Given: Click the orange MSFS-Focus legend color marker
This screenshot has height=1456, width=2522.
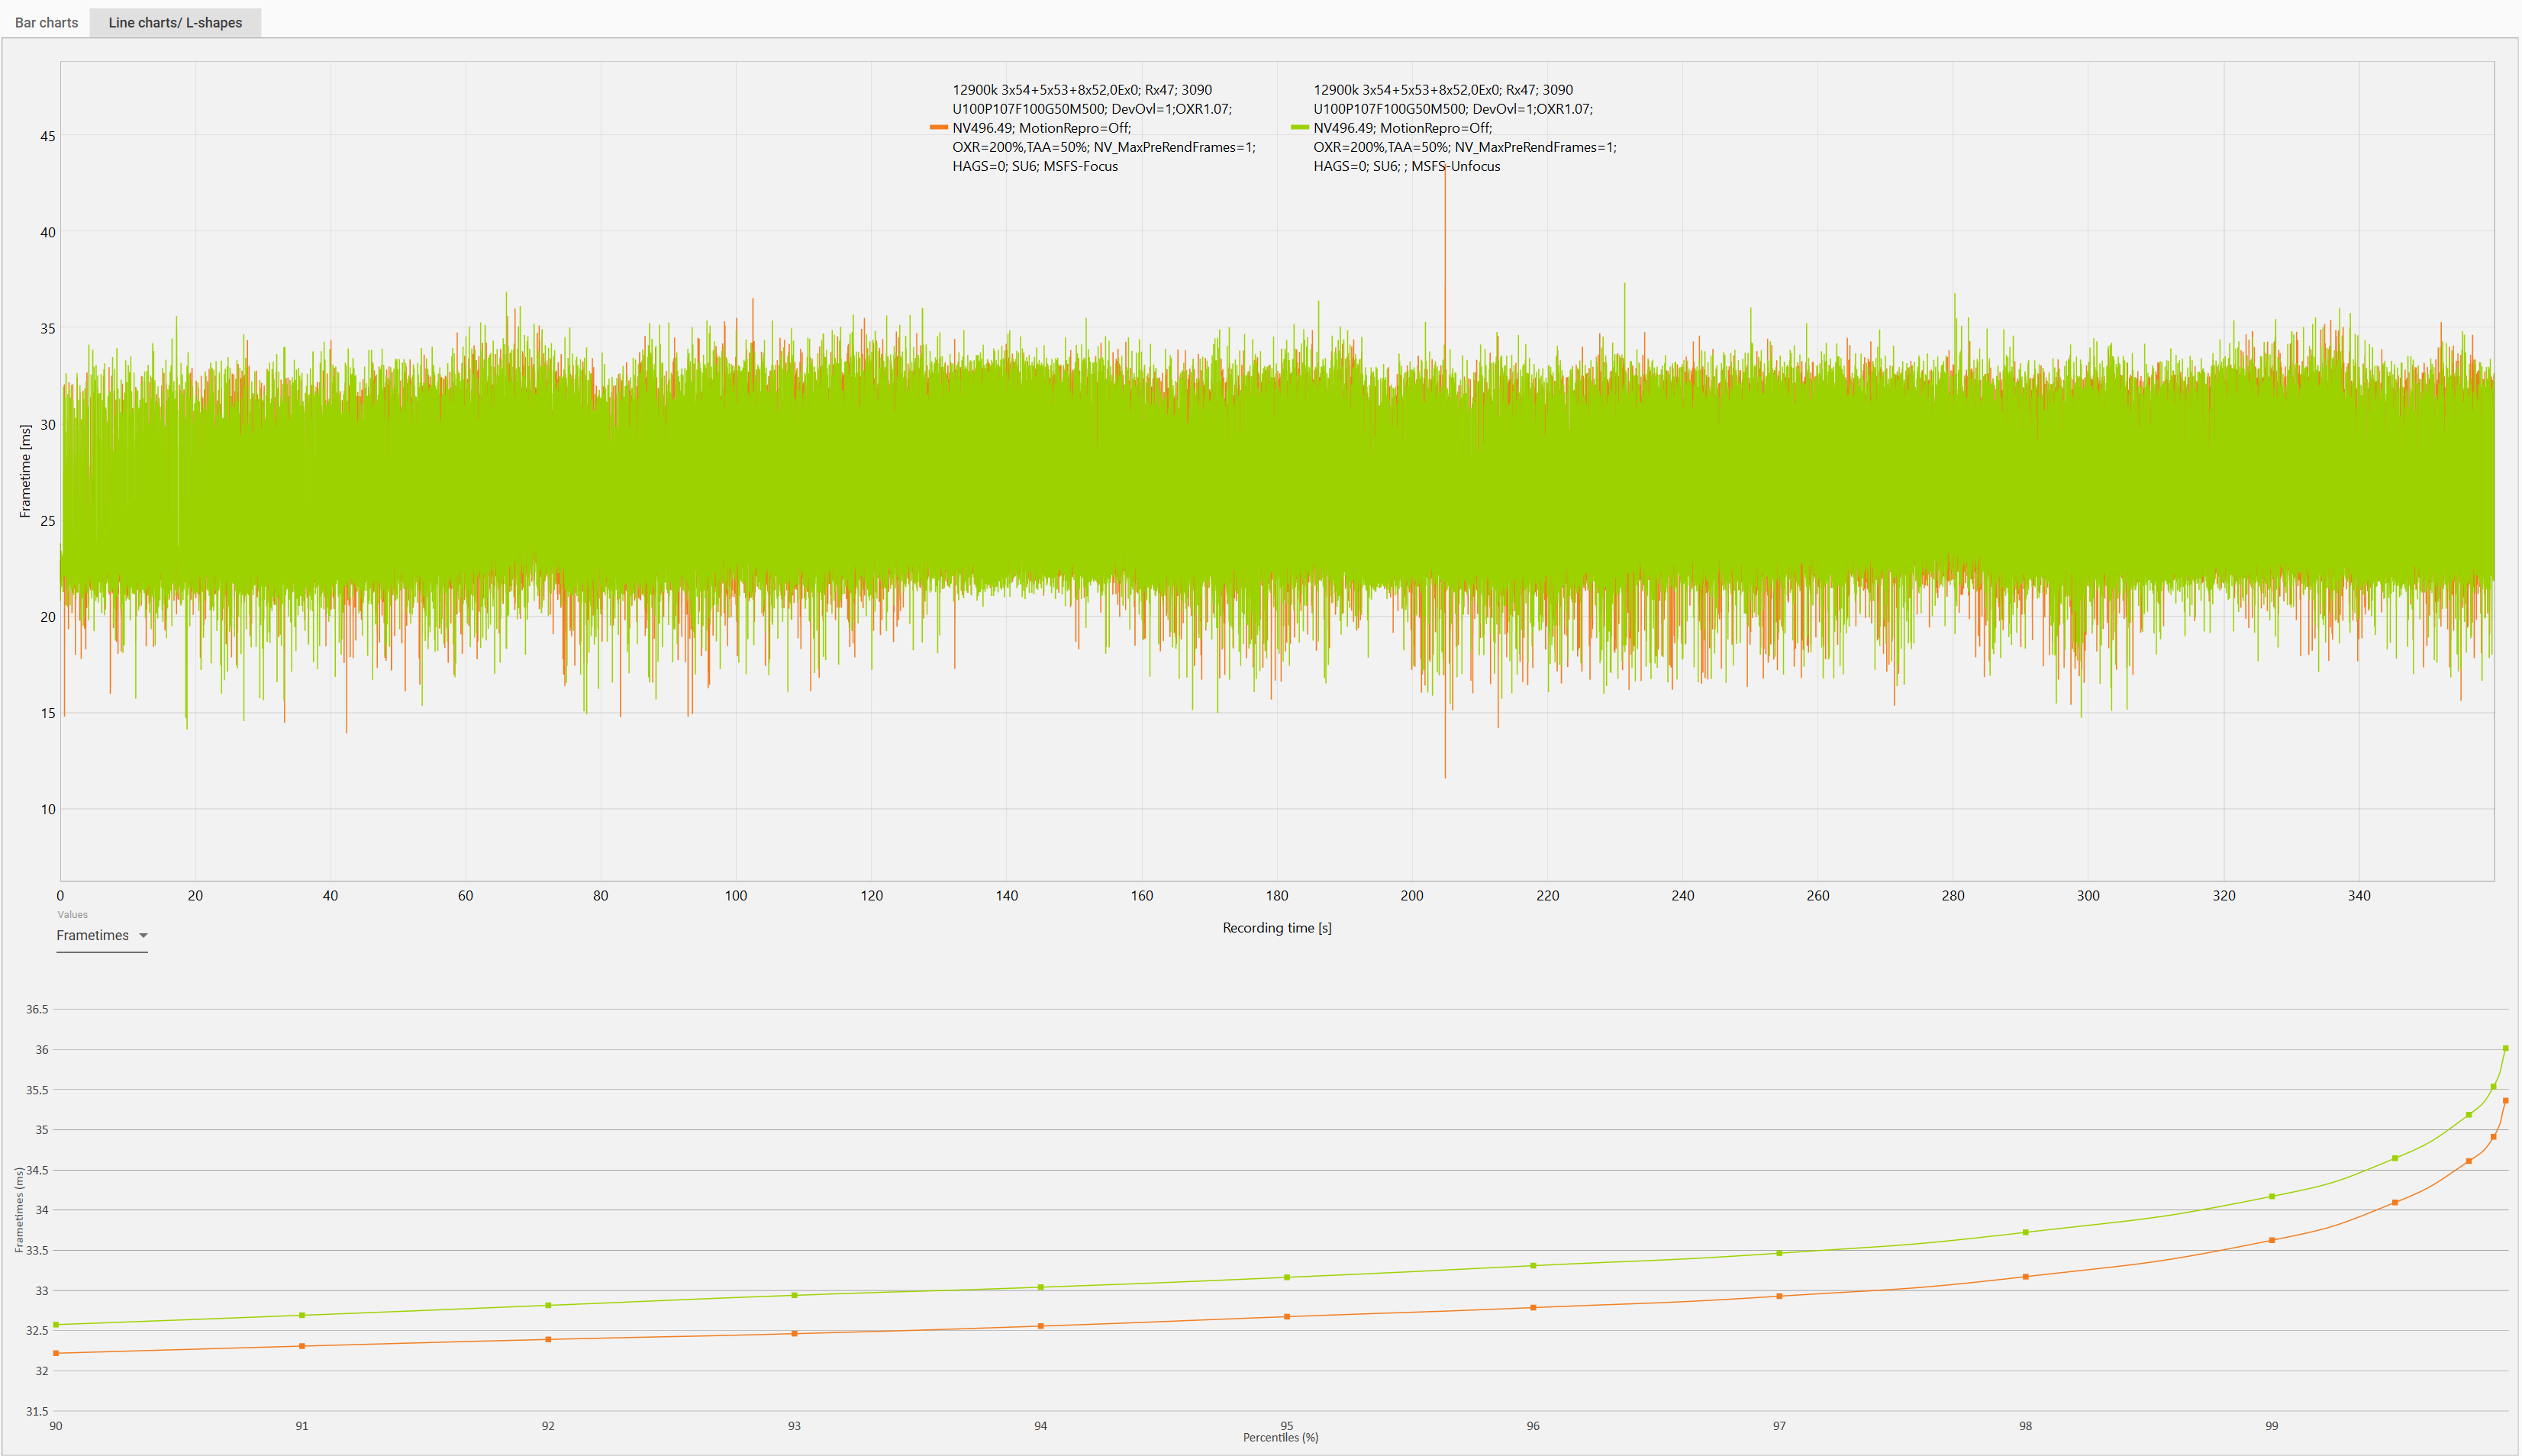Looking at the screenshot, I should (x=938, y=127).
